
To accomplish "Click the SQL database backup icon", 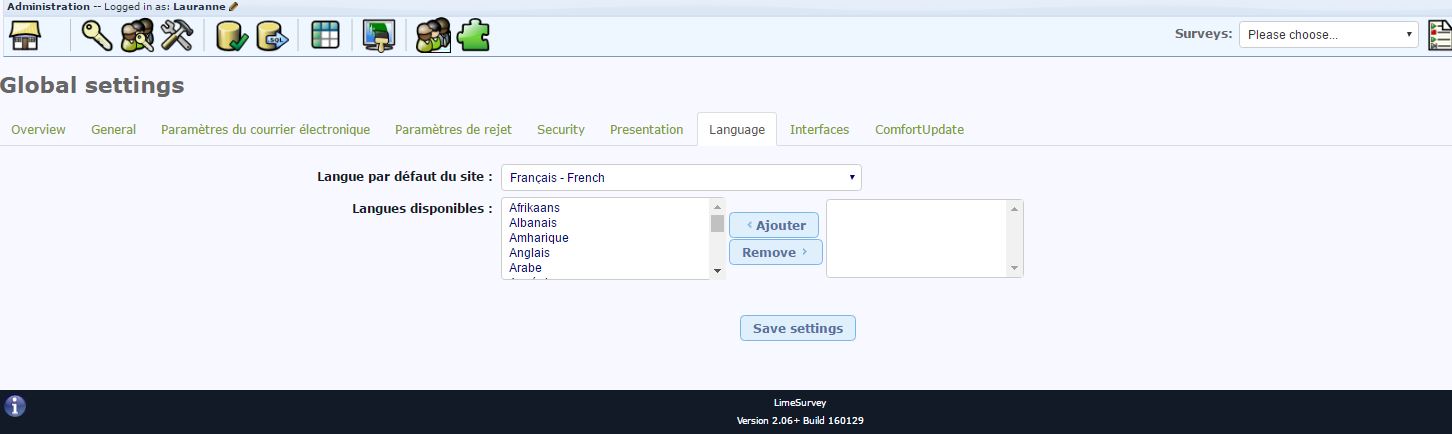I will click(272, 36).
